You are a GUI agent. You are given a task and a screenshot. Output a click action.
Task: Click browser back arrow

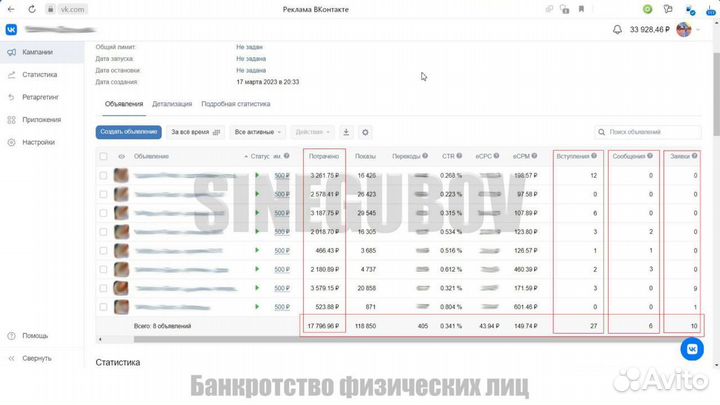tap(11, 9)
